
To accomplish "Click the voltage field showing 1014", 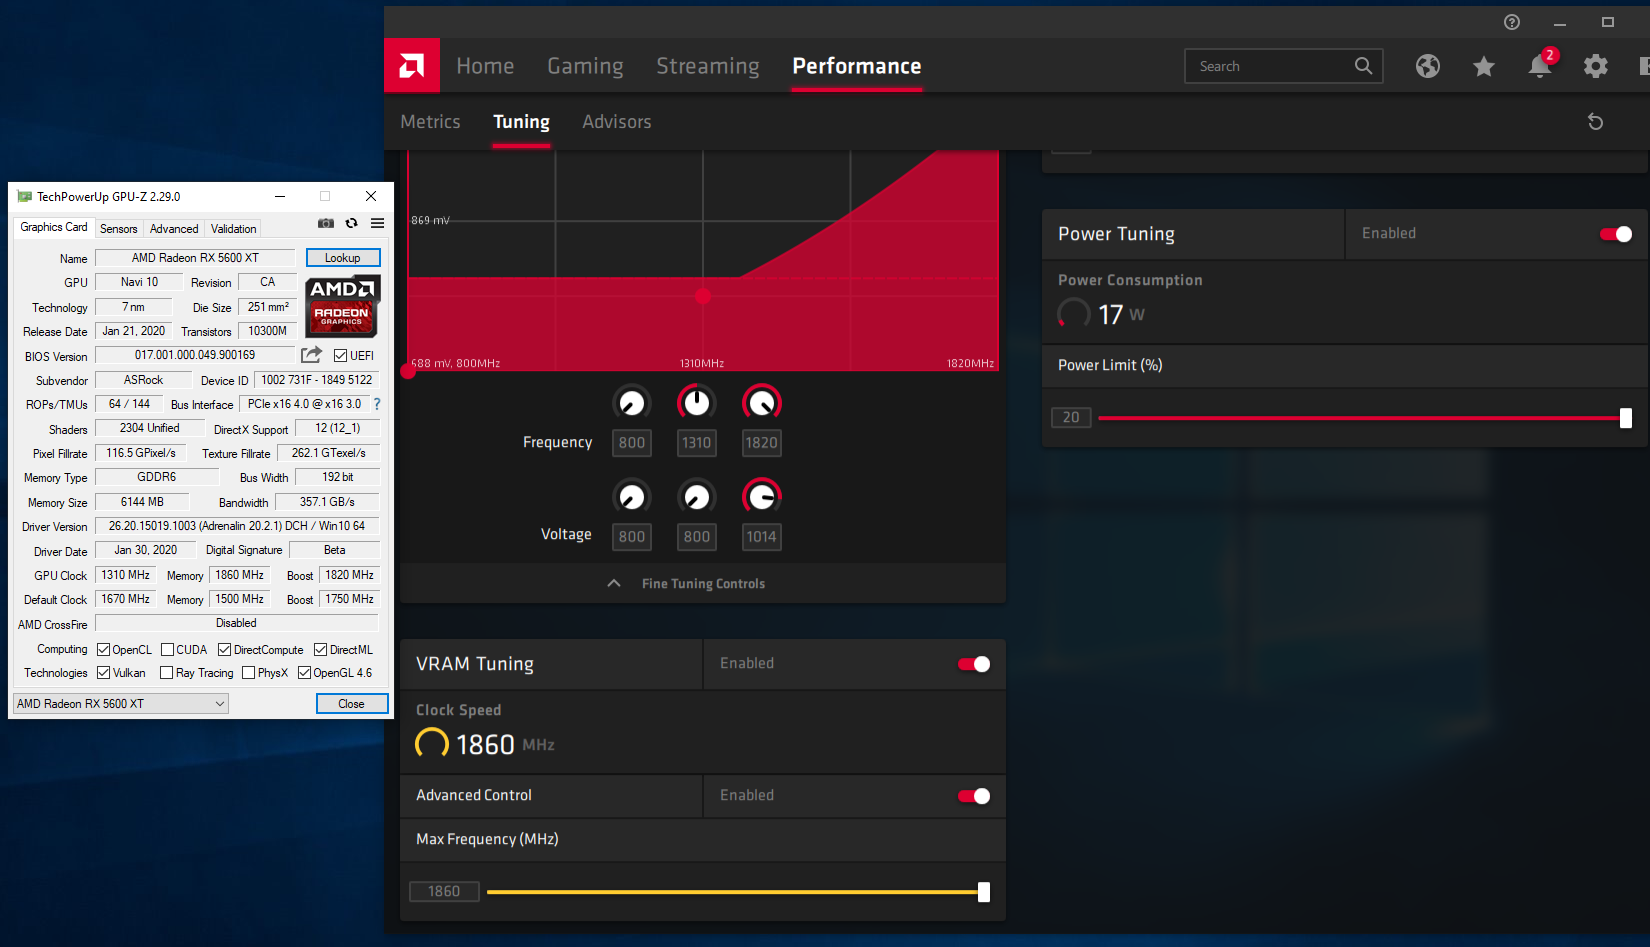I will (x=762, y=537).
